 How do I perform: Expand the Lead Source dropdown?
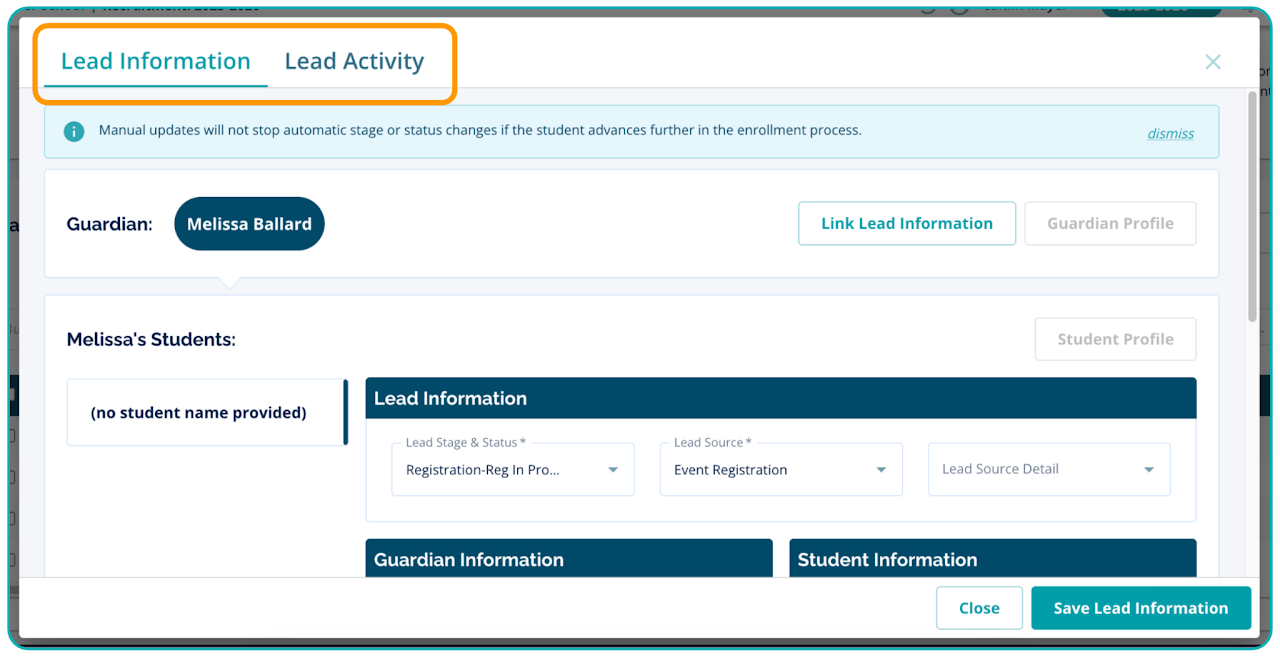780,470
